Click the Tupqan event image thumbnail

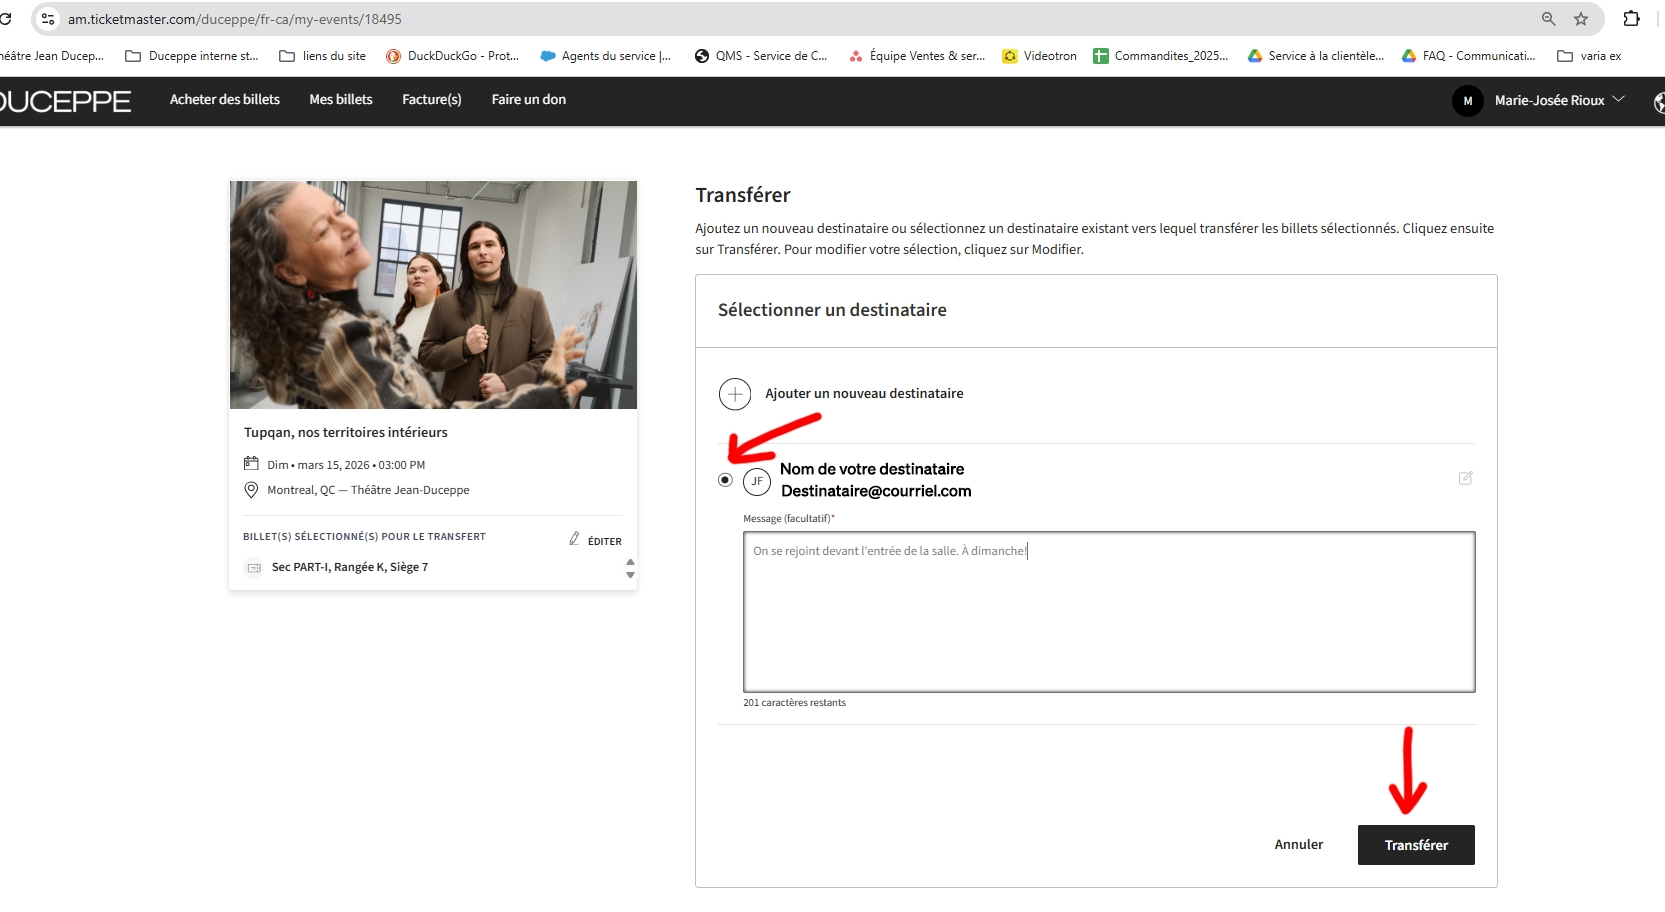click(433, 295)
